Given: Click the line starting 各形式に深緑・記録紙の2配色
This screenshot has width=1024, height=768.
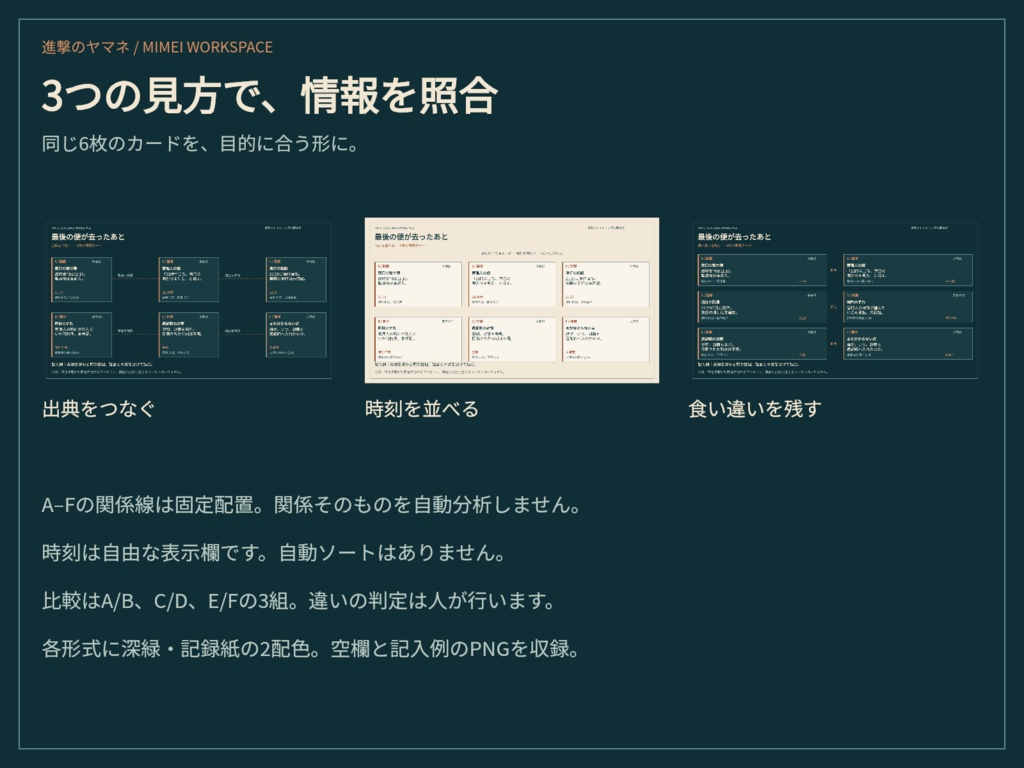Looking at the screenshot, I should [310, 649].
